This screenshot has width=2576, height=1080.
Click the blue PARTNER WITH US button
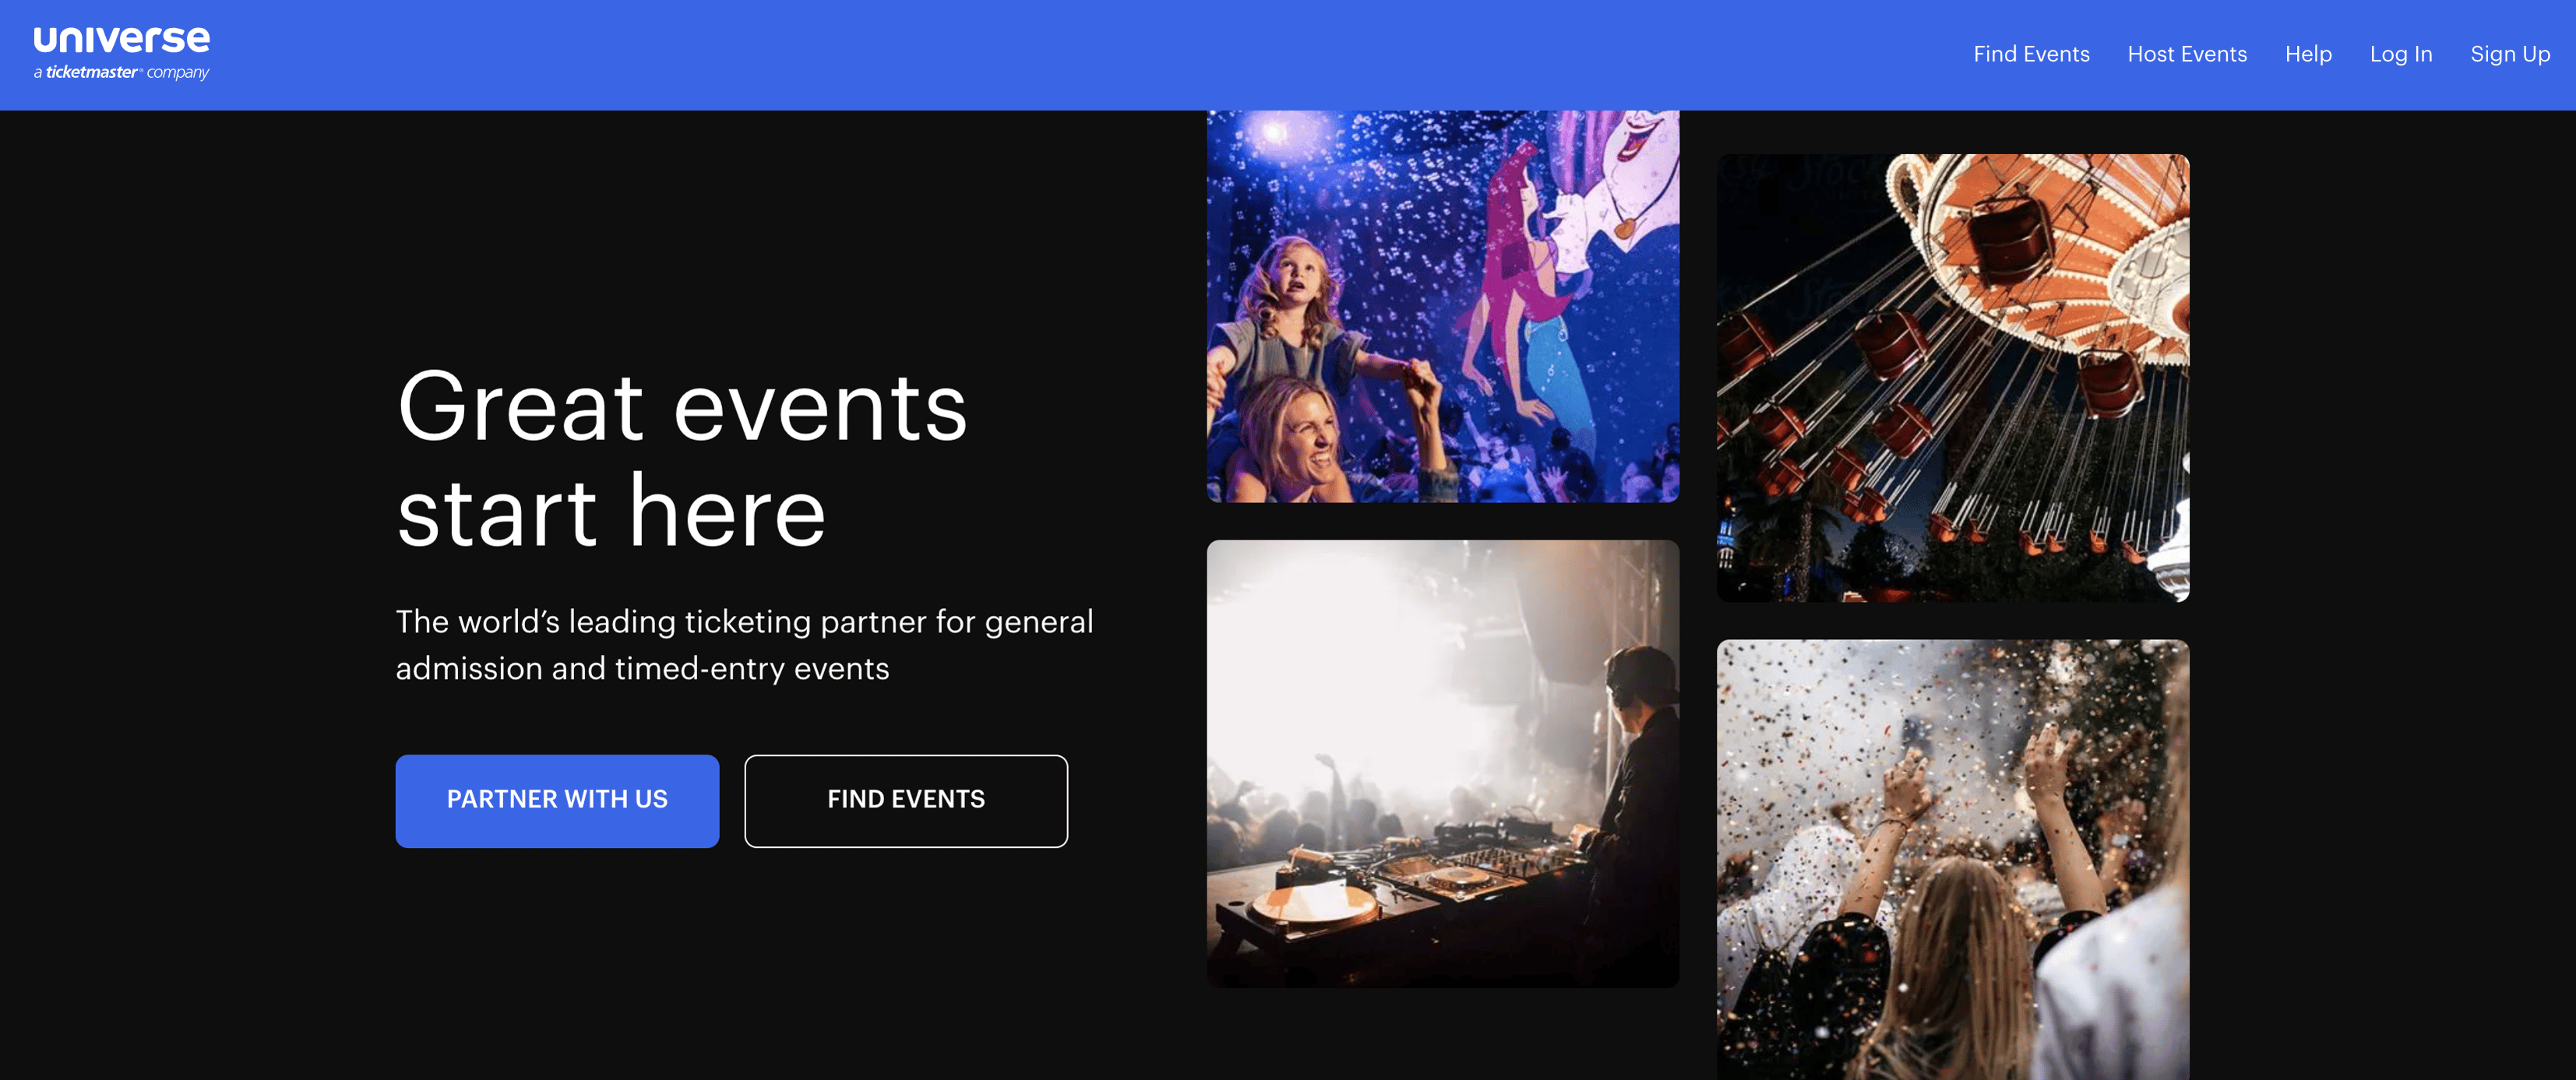click(x=557, y=800)
